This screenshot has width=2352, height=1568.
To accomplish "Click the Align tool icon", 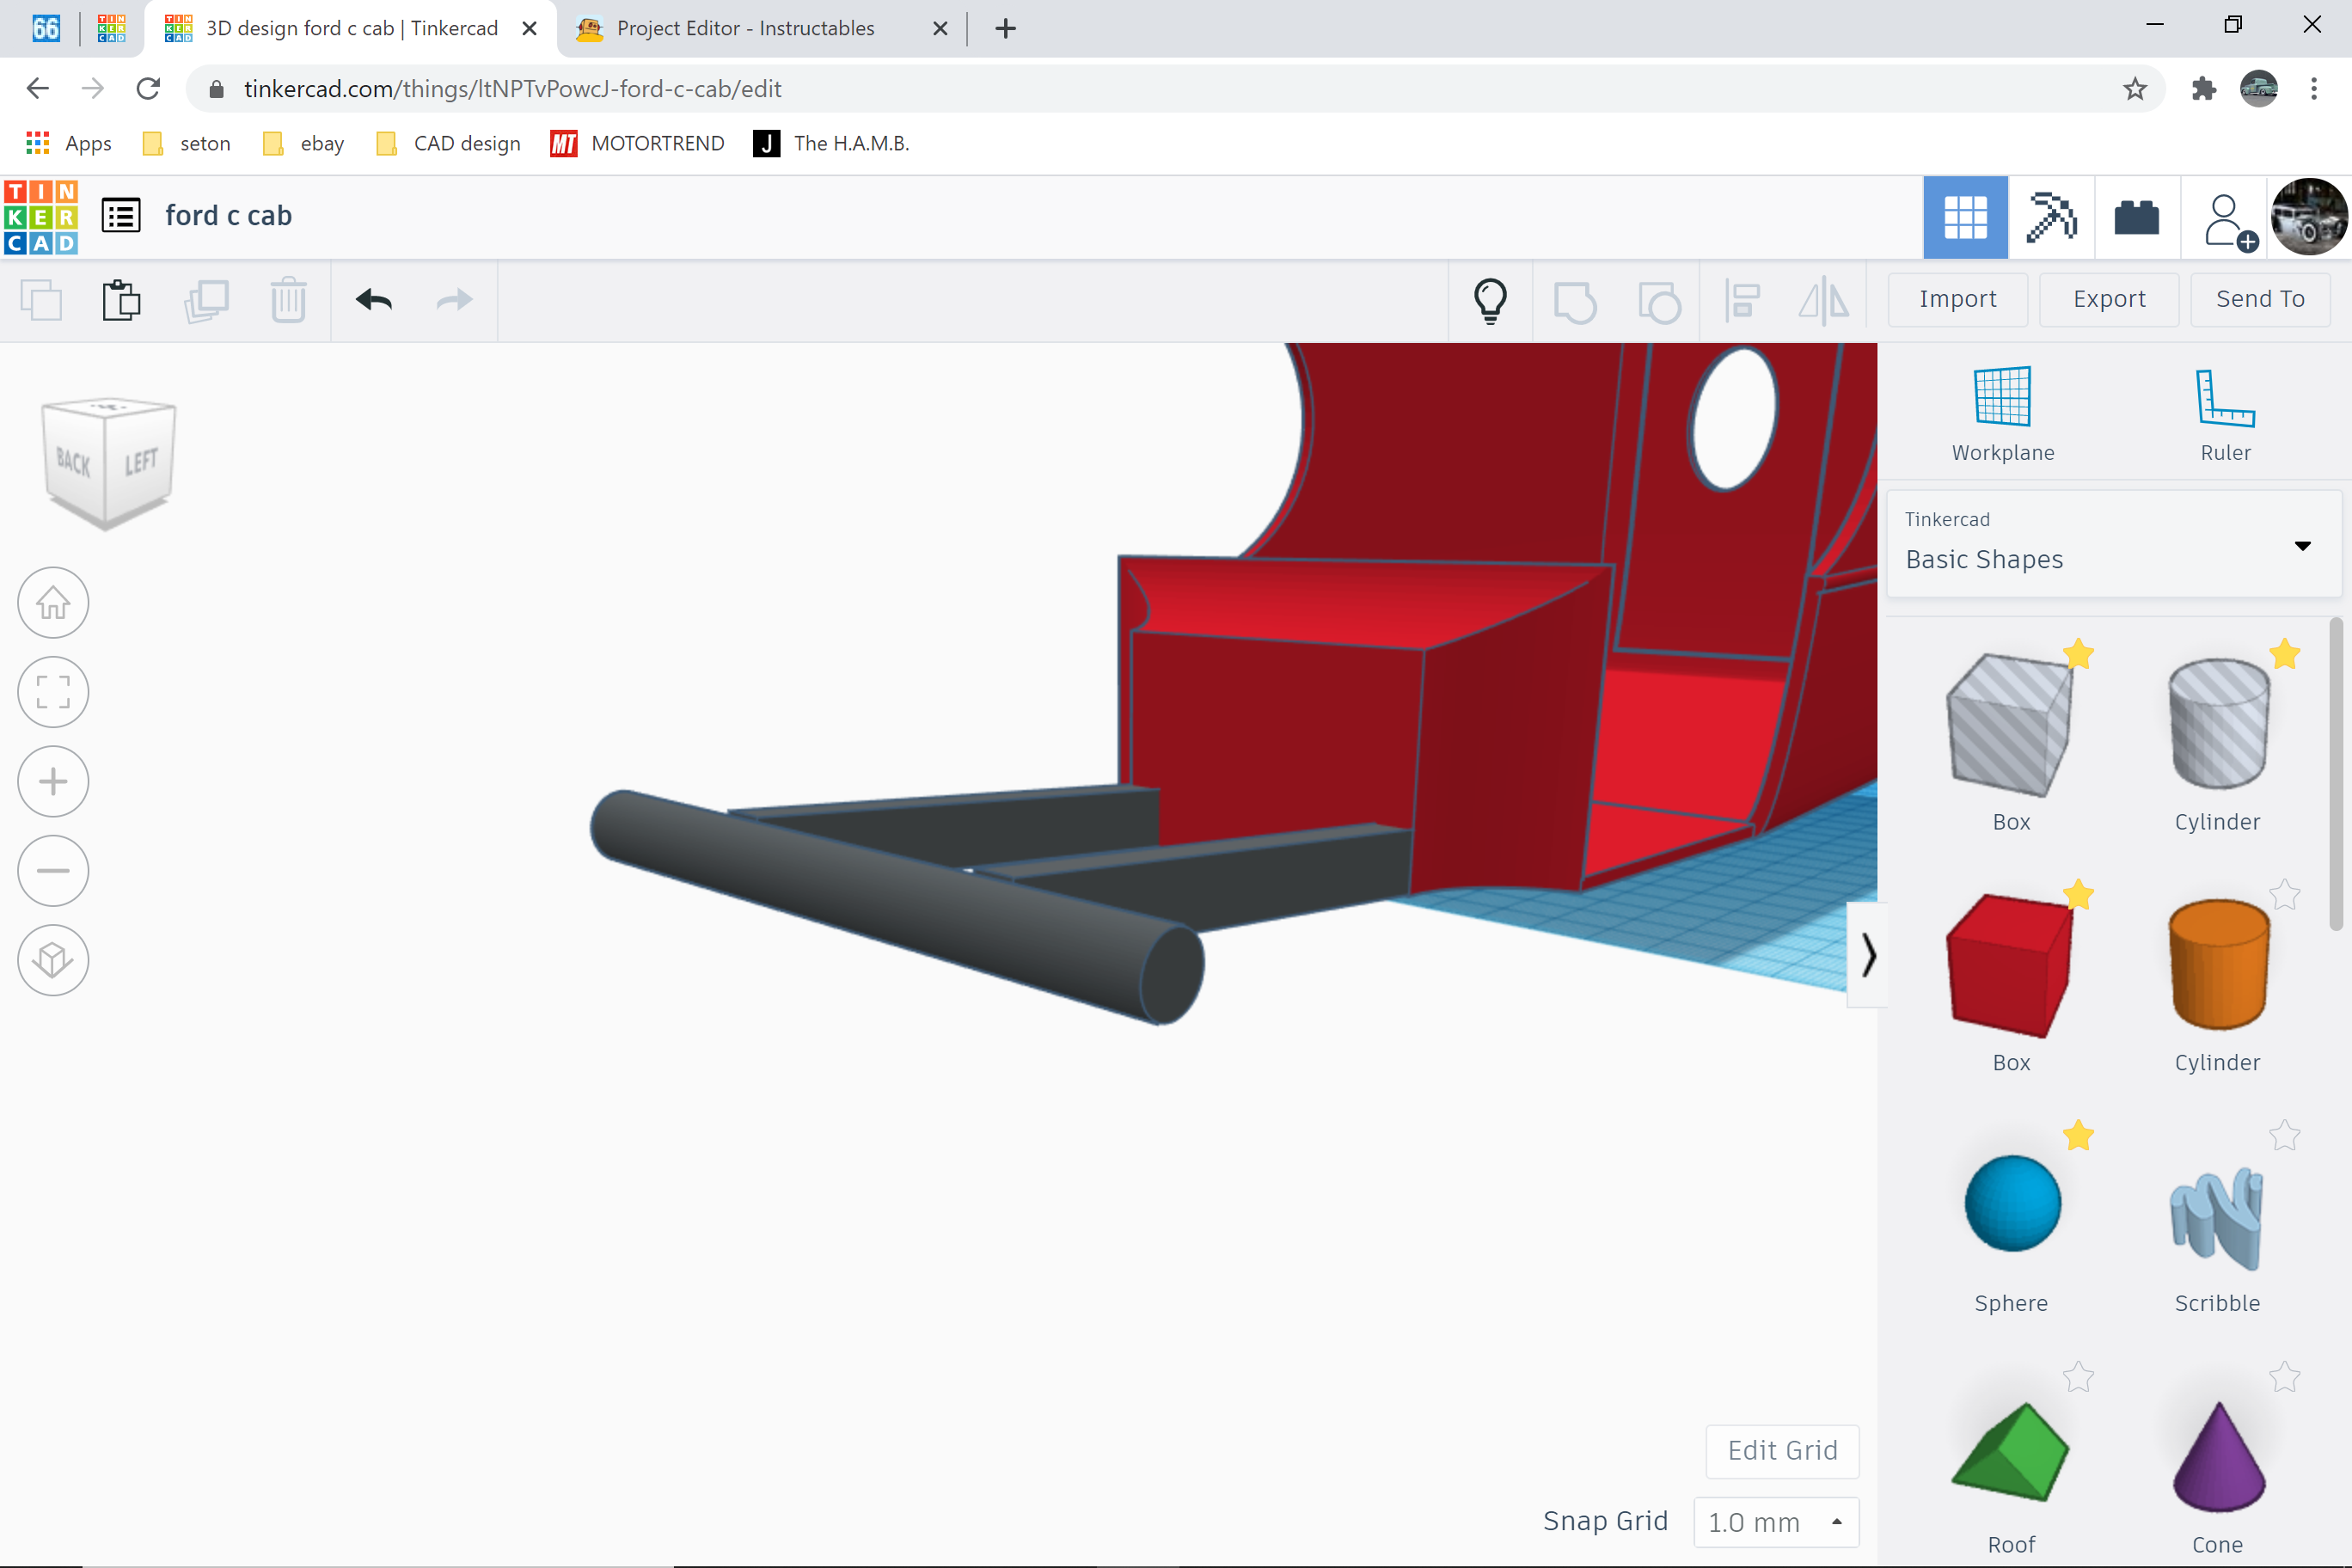I will tap(1742, 300).
